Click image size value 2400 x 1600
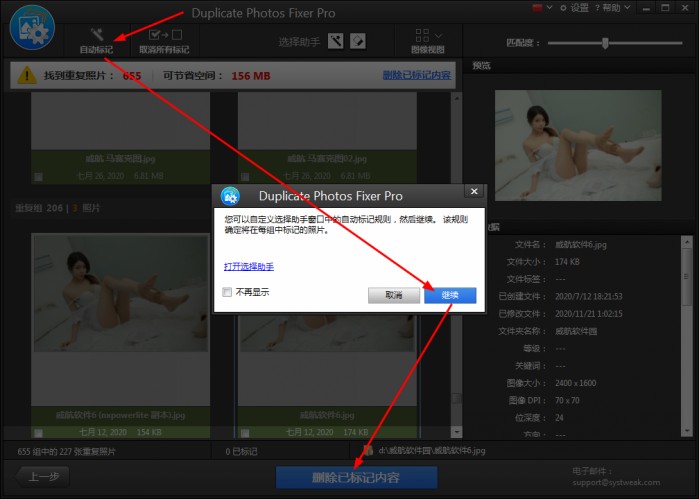 576,383
